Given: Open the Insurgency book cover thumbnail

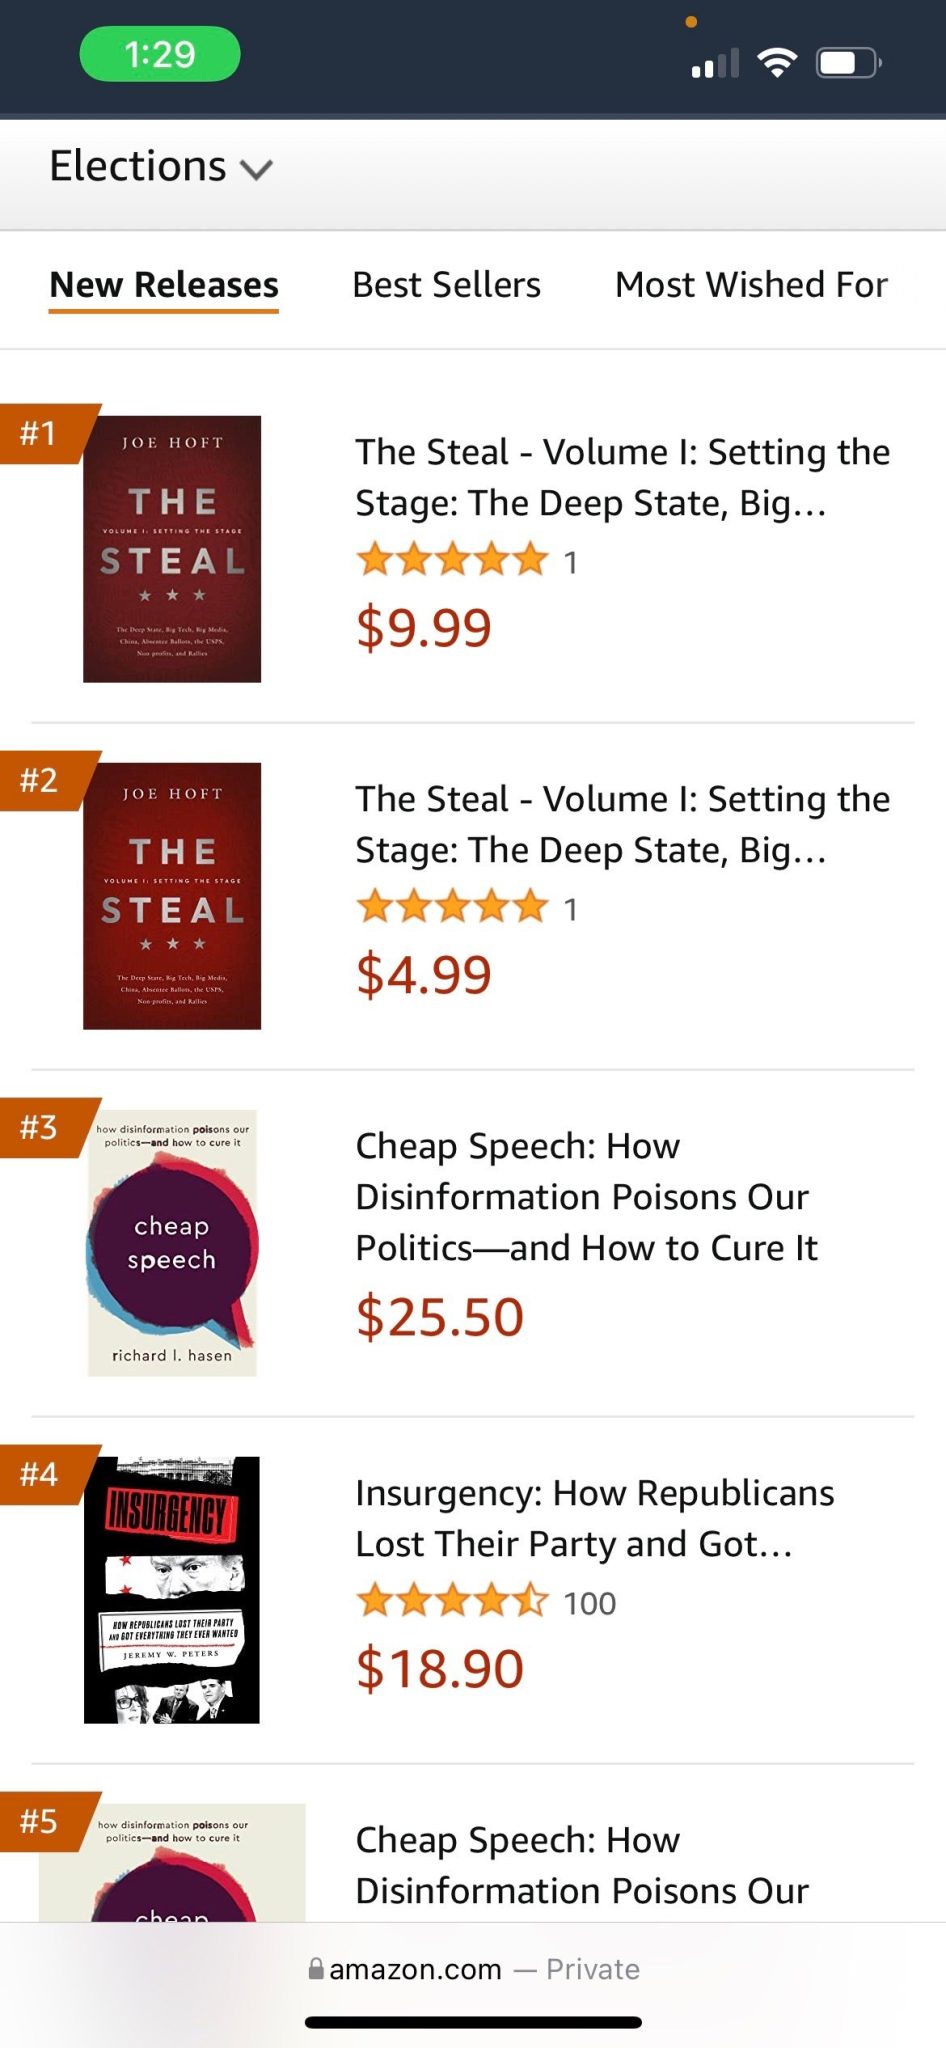Looking at the screenshot, I should point(172,1590).
